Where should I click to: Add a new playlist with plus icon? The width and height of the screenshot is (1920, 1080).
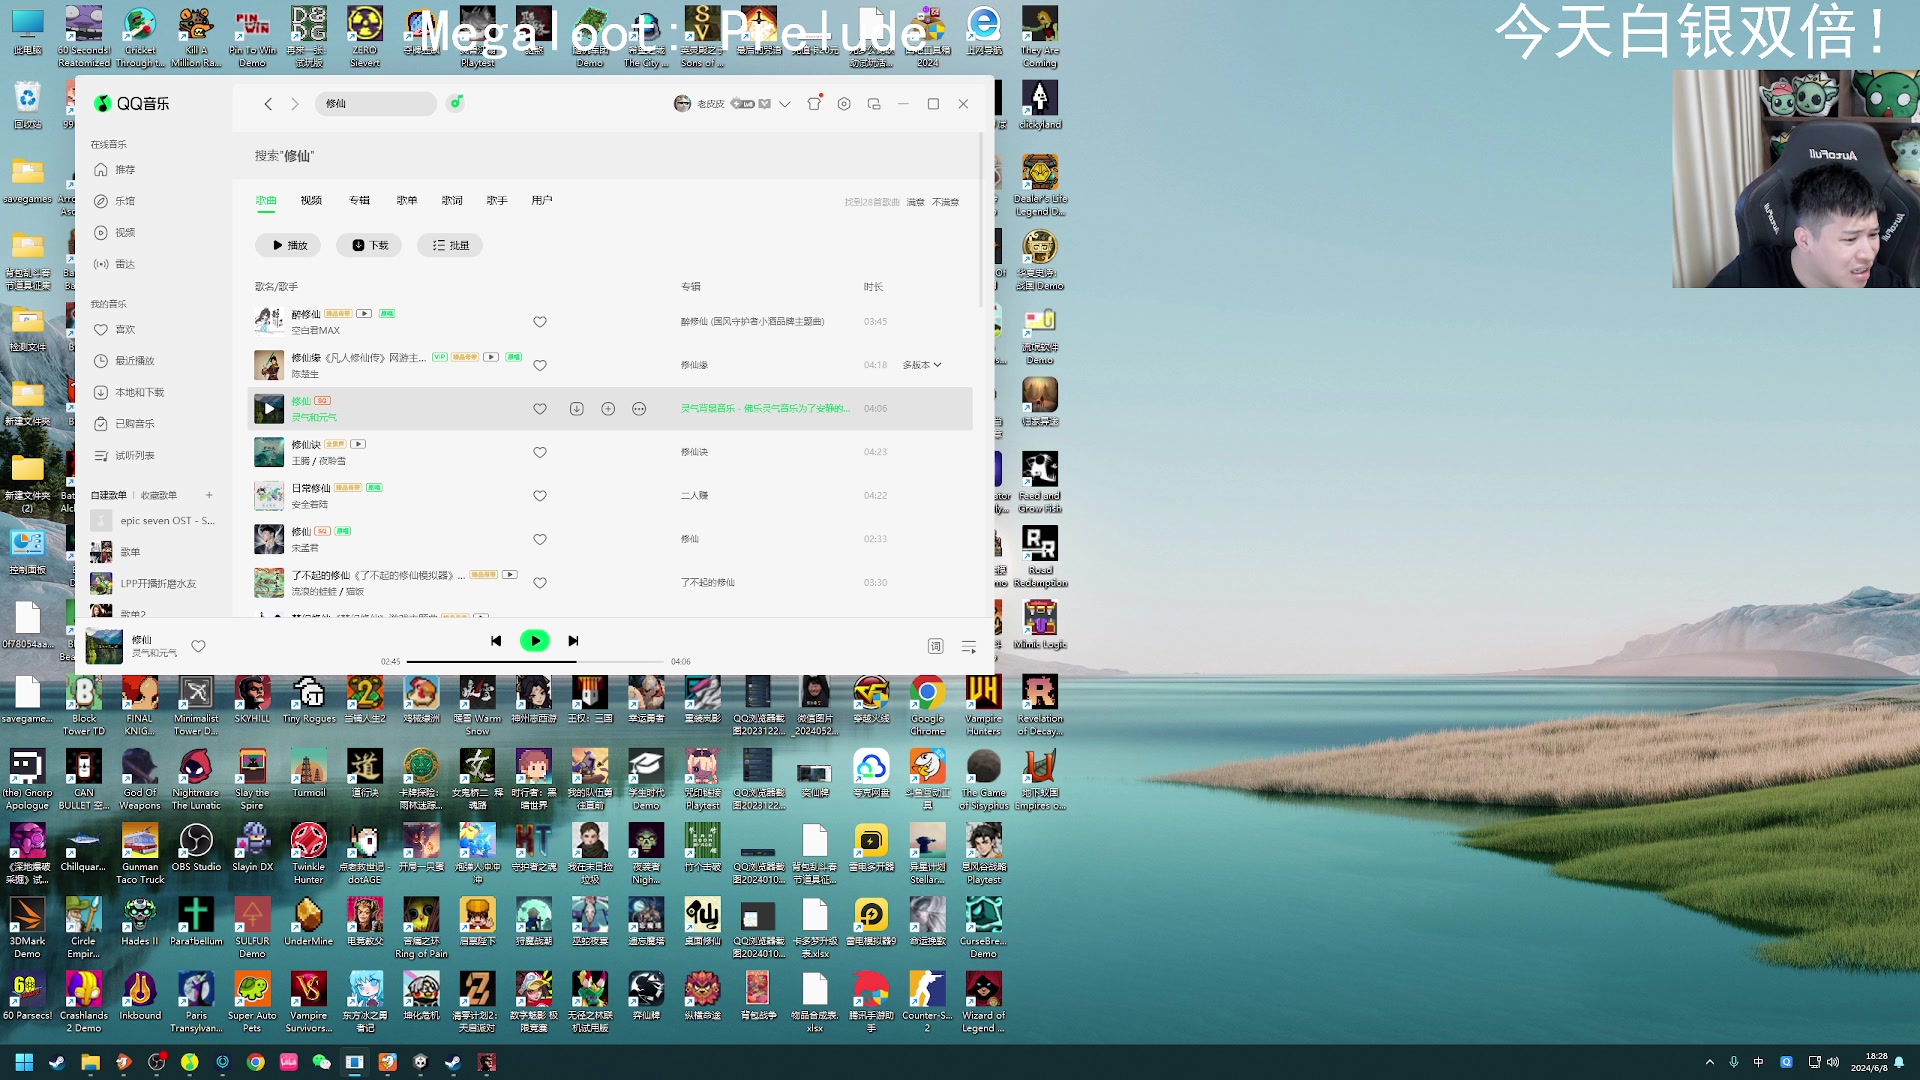pyautogui.click(x=209, y=495)
